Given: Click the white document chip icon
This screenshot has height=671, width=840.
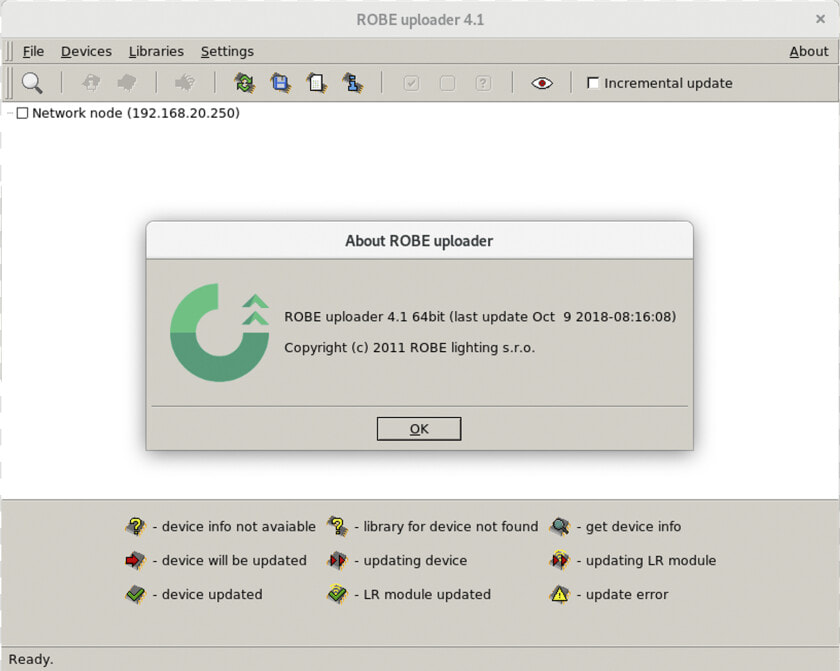Looking at the screenshot, I should [317, 83].
